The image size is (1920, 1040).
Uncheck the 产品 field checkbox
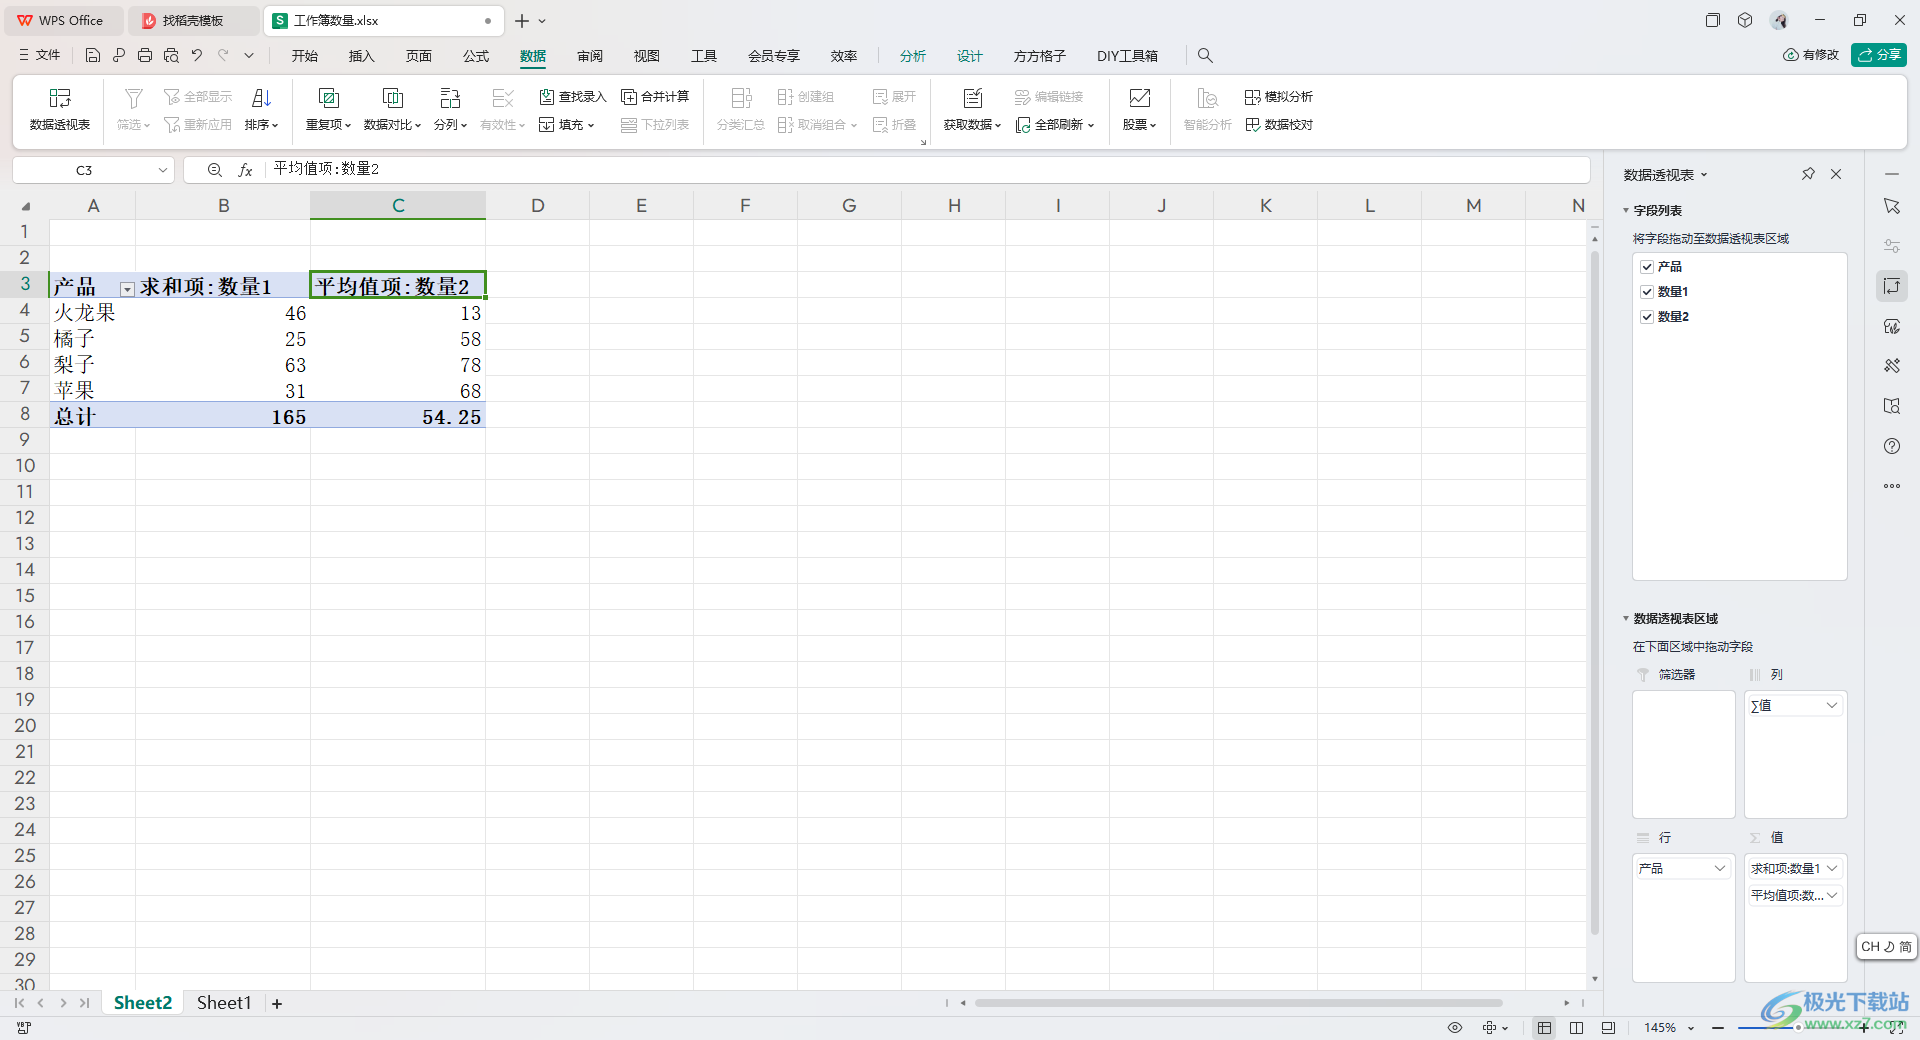pos(1647,267)
